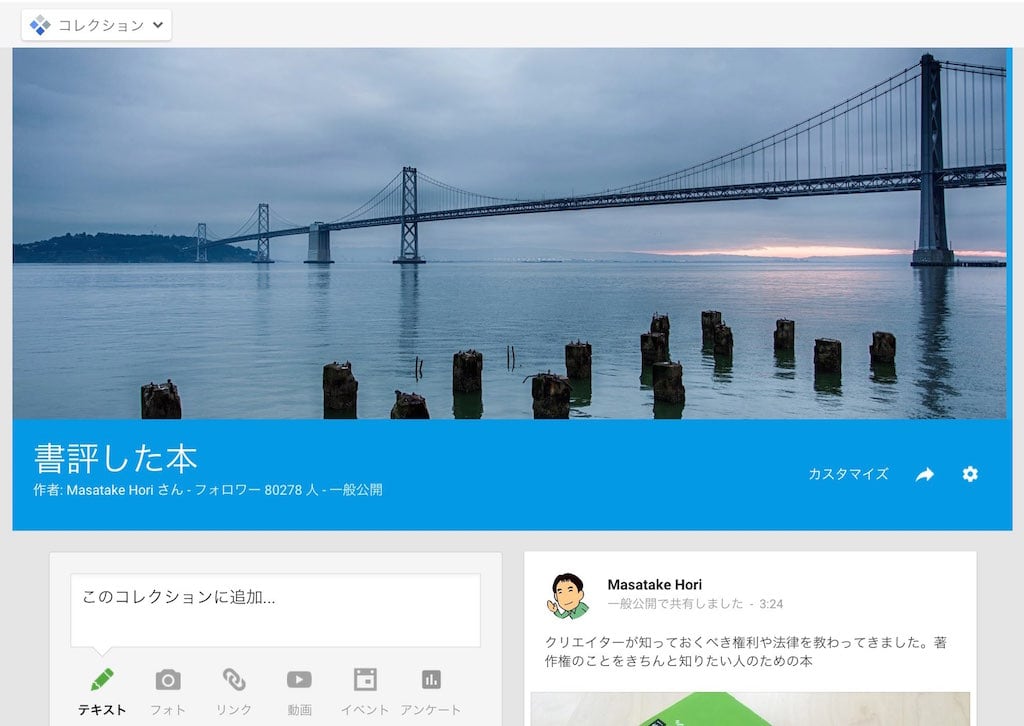Open the コレクション dropdown menu
The image size is (1024, 726).
tap(97, 25)
